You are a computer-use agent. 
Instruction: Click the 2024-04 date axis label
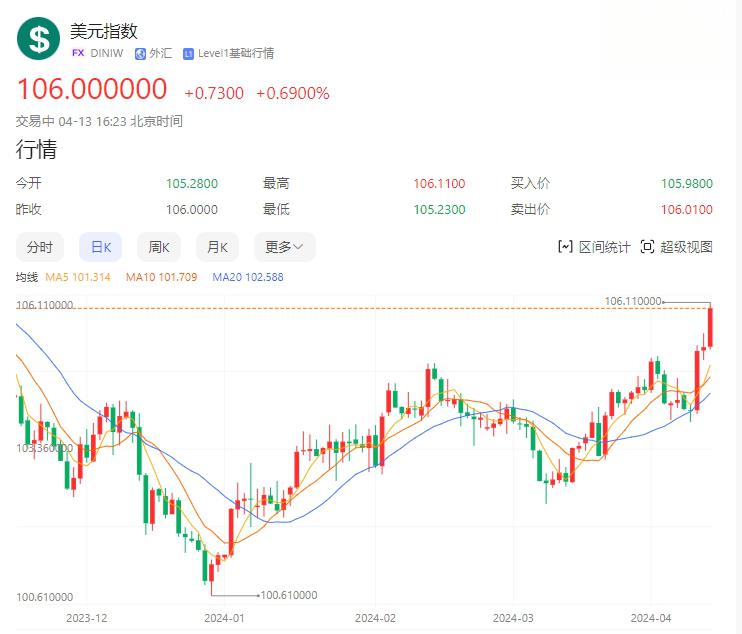coord(651,618)
